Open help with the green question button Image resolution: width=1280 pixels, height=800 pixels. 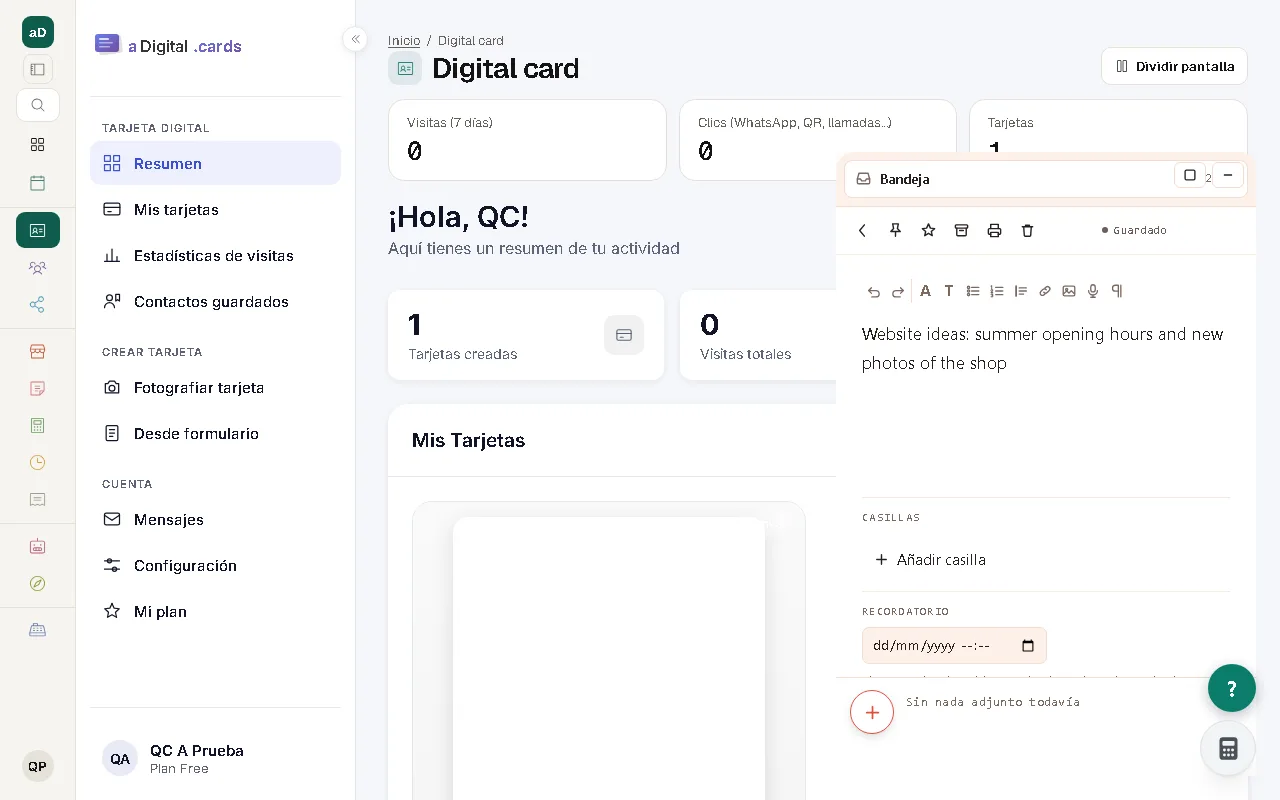pos(1232,688)
